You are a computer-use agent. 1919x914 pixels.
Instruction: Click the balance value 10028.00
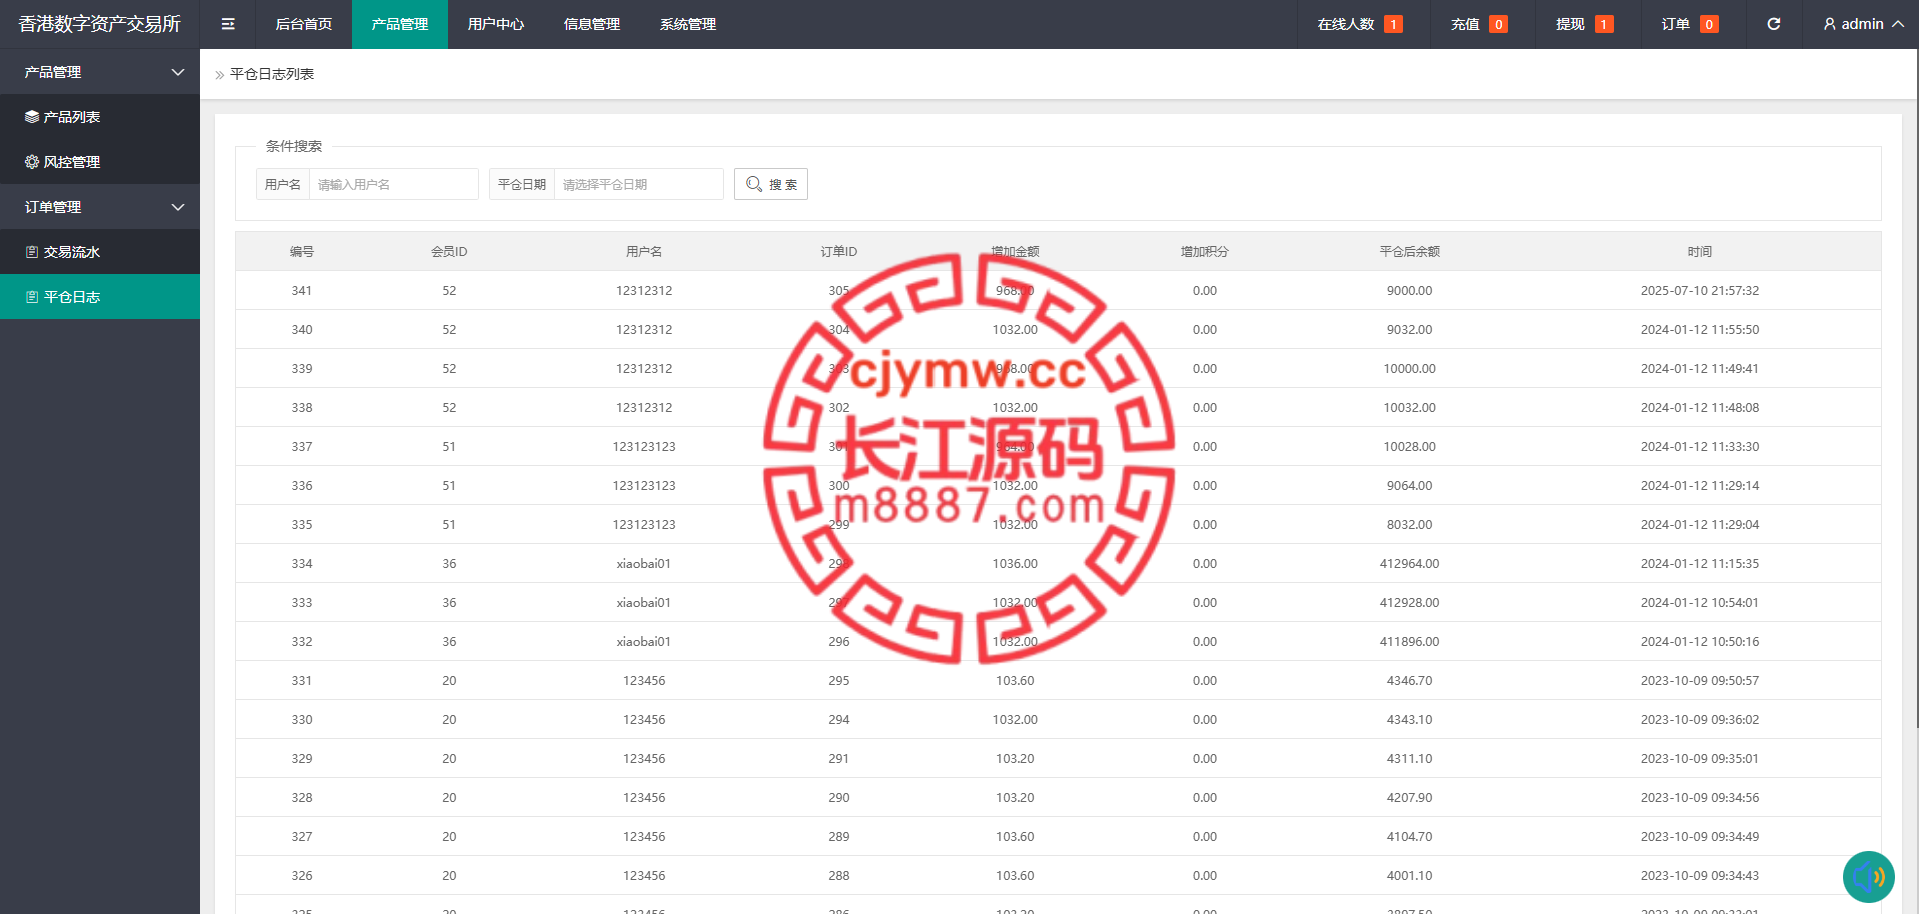1409,447
